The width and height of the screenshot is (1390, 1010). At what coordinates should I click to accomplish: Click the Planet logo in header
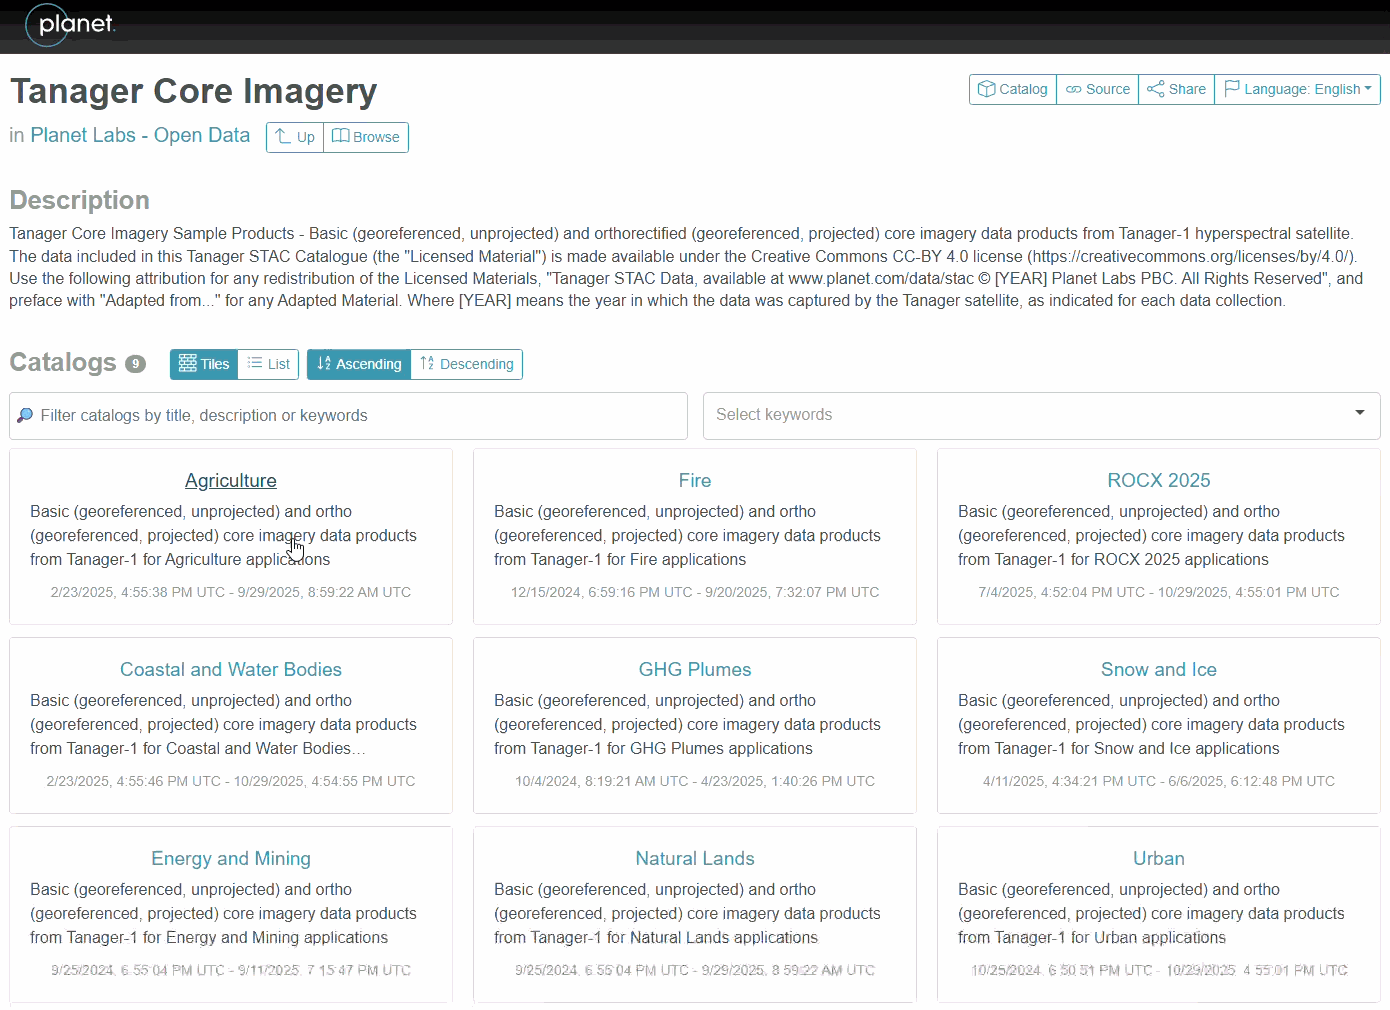tap(70, 25)
